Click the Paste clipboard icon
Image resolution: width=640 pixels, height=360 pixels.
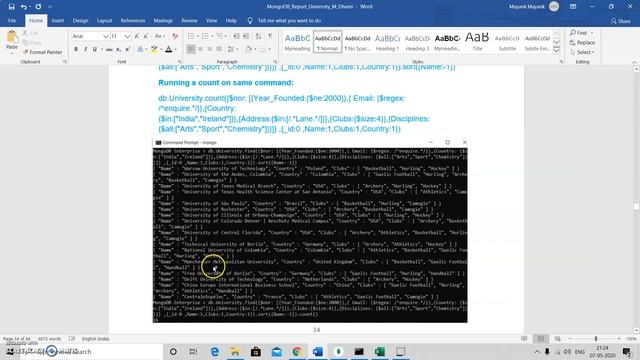[12, 38]
